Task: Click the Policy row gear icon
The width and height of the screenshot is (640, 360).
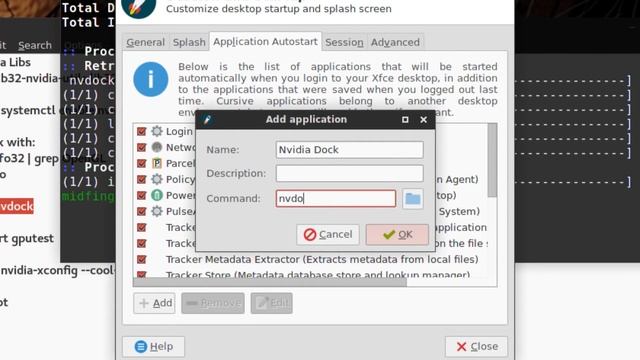Action: tap(157, 179)
